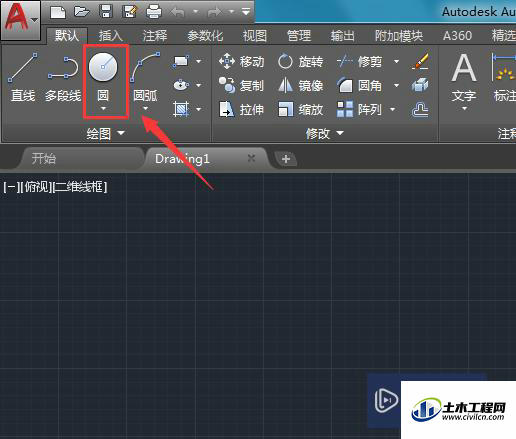Click the Erase tool pencil-eraser icon

420,61
